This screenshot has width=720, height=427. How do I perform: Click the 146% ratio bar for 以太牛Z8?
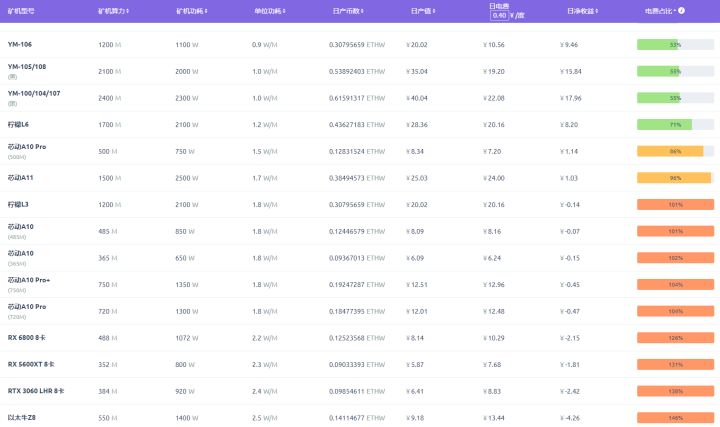click(x=675, y=416)
